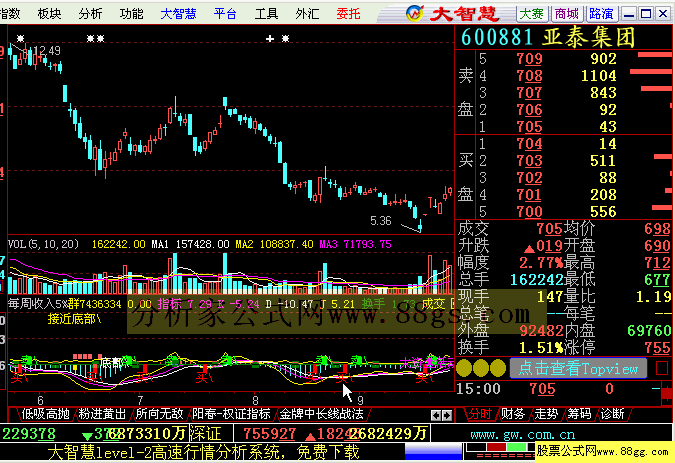
Task: Click sell level 3 price 707
Action: 529,93
